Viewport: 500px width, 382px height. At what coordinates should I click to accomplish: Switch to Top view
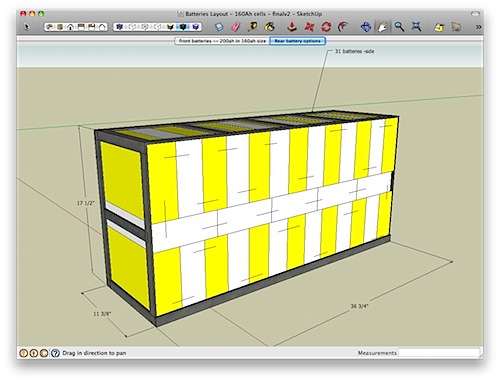coord(60,27)
